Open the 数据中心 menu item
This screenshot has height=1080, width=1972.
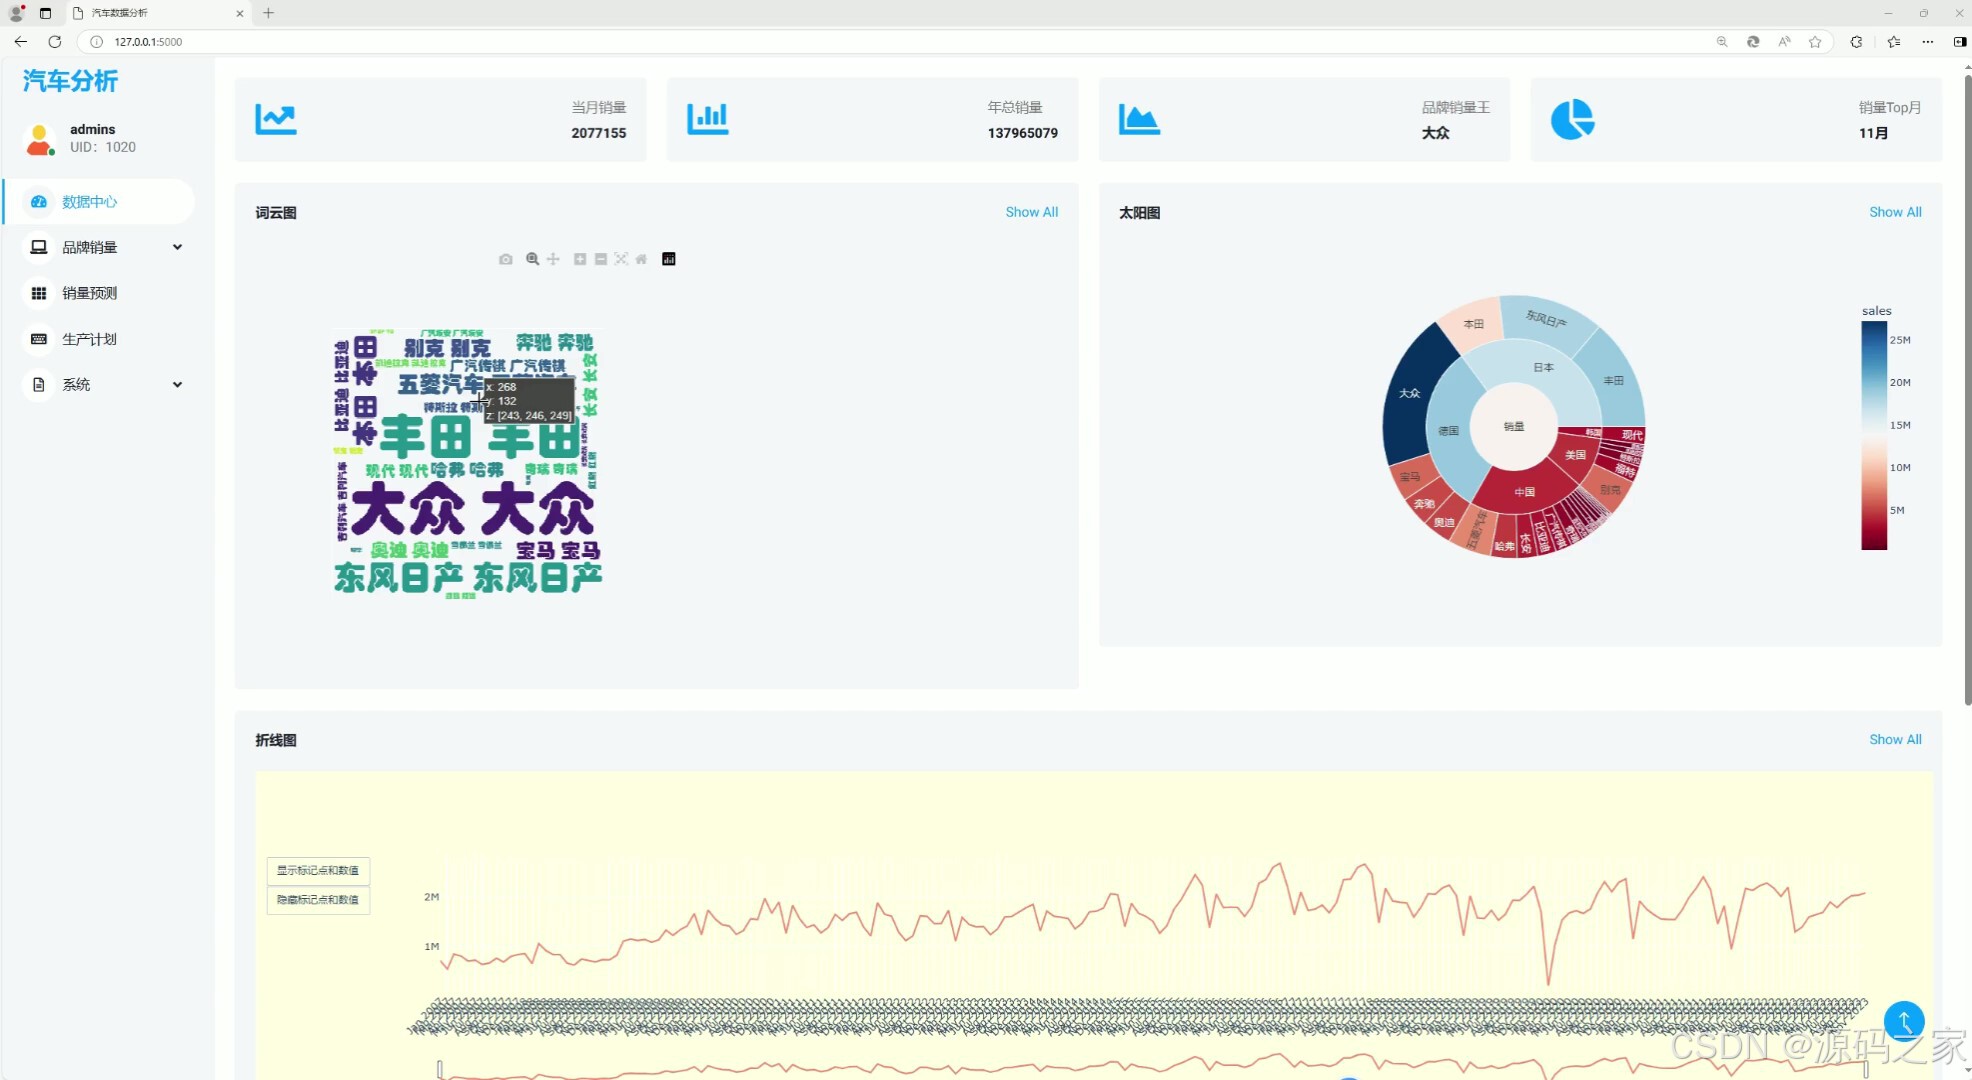coord(90,202)
